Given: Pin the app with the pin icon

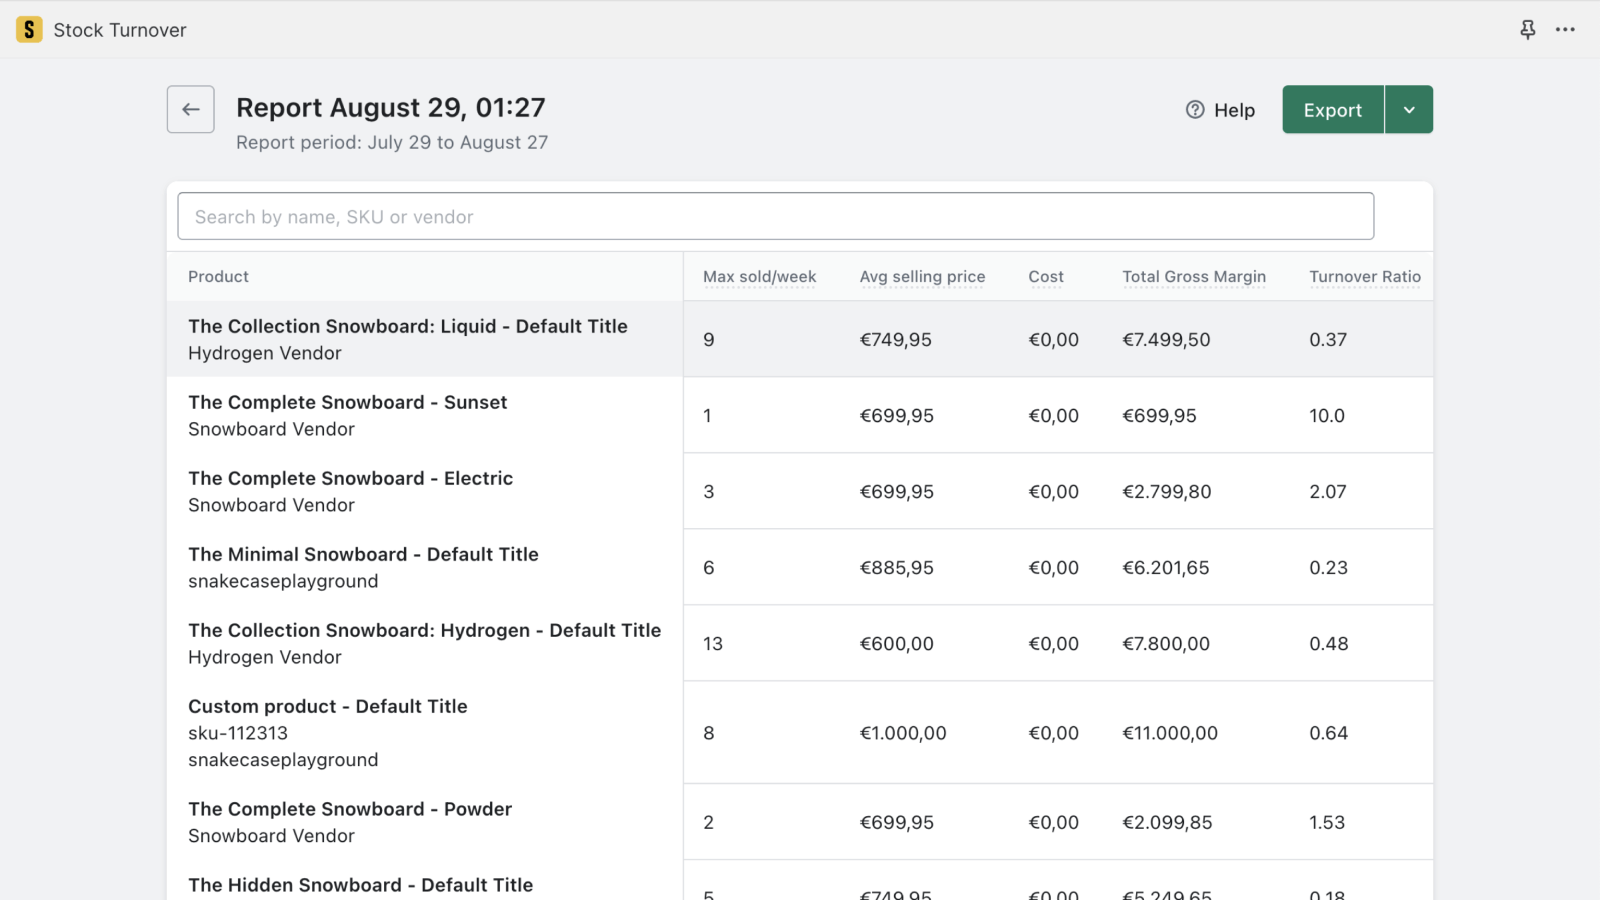Looking at the screenshot, I should (1527, 30).
